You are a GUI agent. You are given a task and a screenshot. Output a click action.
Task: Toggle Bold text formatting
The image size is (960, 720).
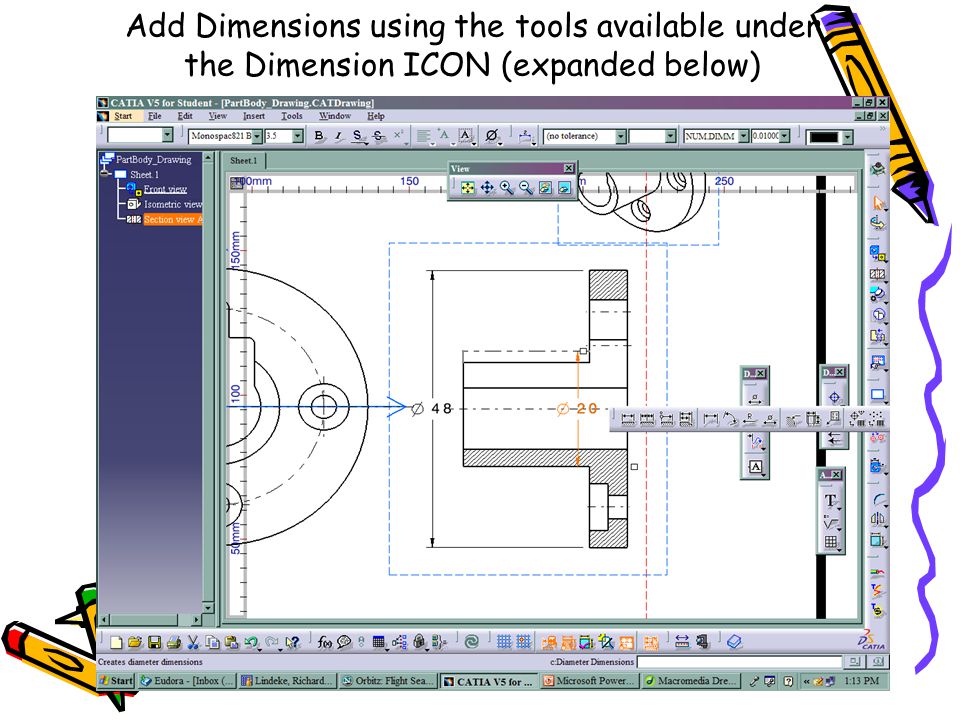318,136
